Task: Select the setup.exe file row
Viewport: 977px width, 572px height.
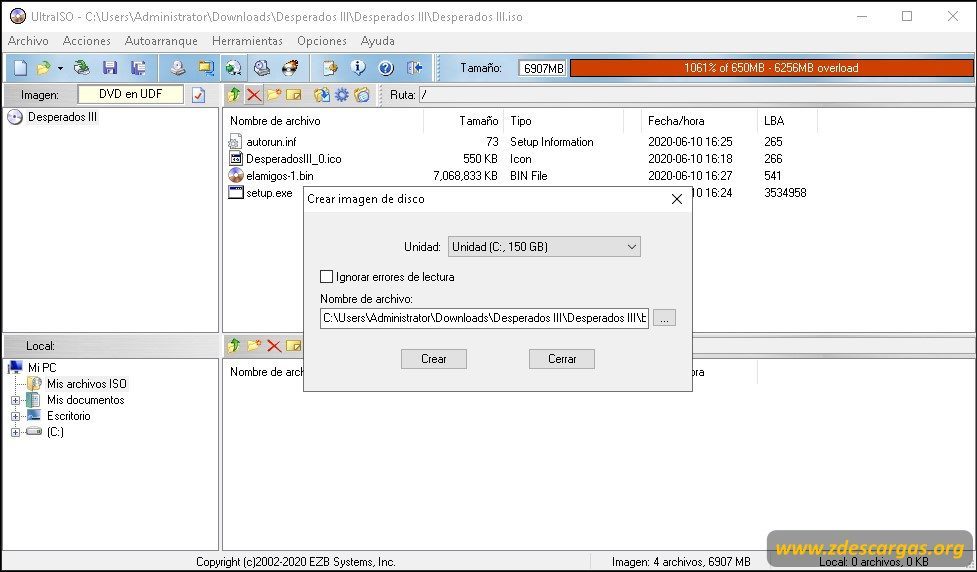Action: (x=260, y=193)
